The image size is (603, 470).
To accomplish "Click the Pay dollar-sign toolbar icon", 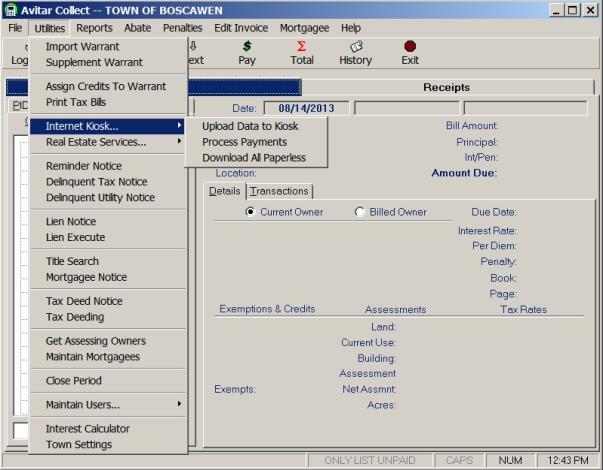I will click(247, 46).
